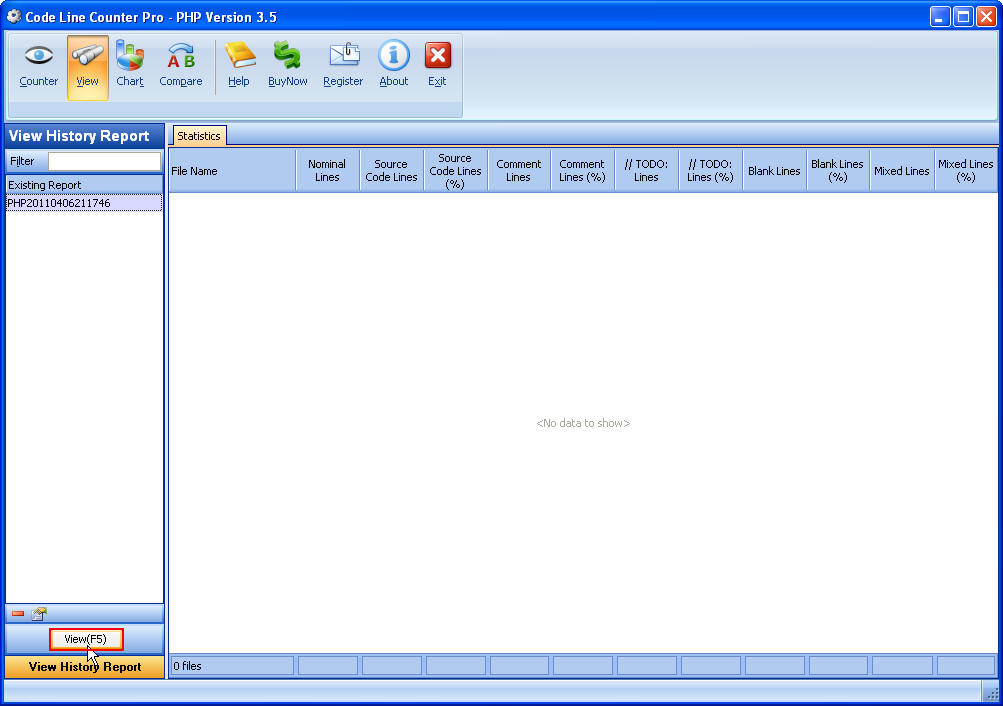Image resolution: width=1003 pixels, height=706 pixels.
Task: Click the Comment Lines (%) column header
Action: 582,169
